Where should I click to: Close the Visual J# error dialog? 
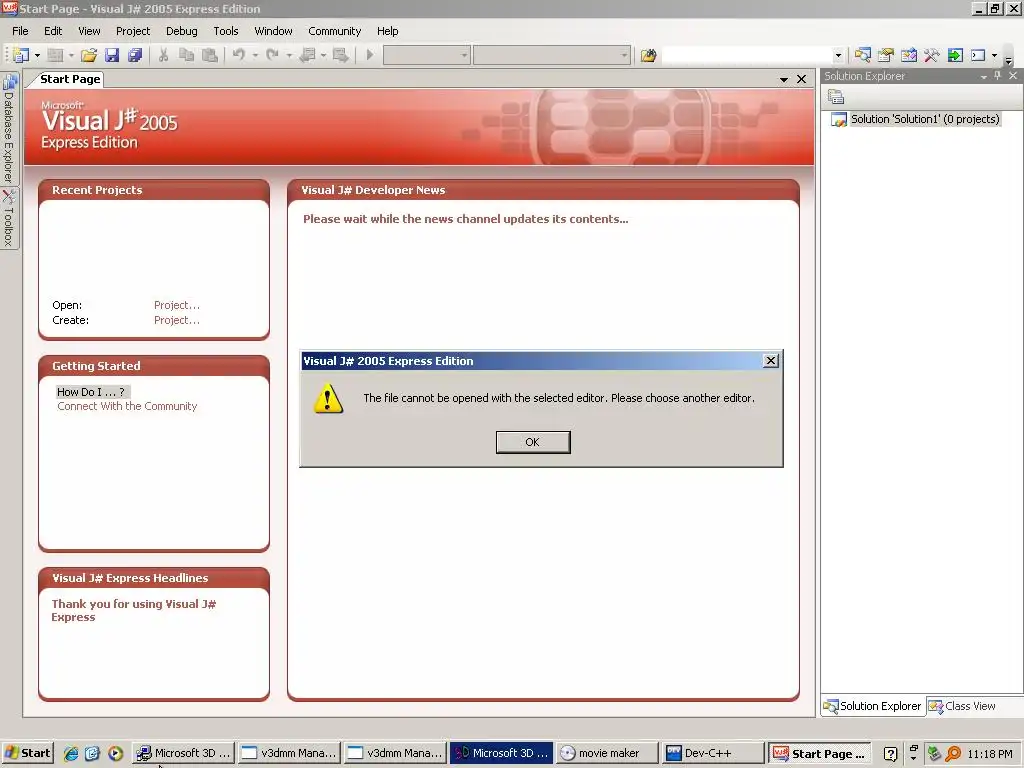771,360
